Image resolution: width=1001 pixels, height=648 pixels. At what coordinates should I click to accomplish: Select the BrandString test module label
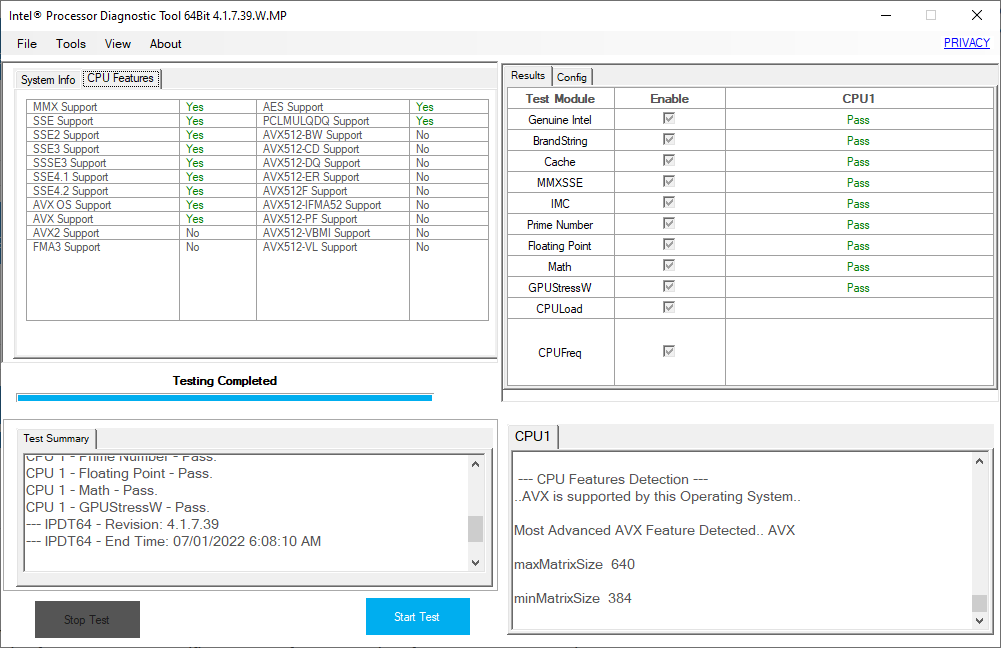(x=561, y=140)
